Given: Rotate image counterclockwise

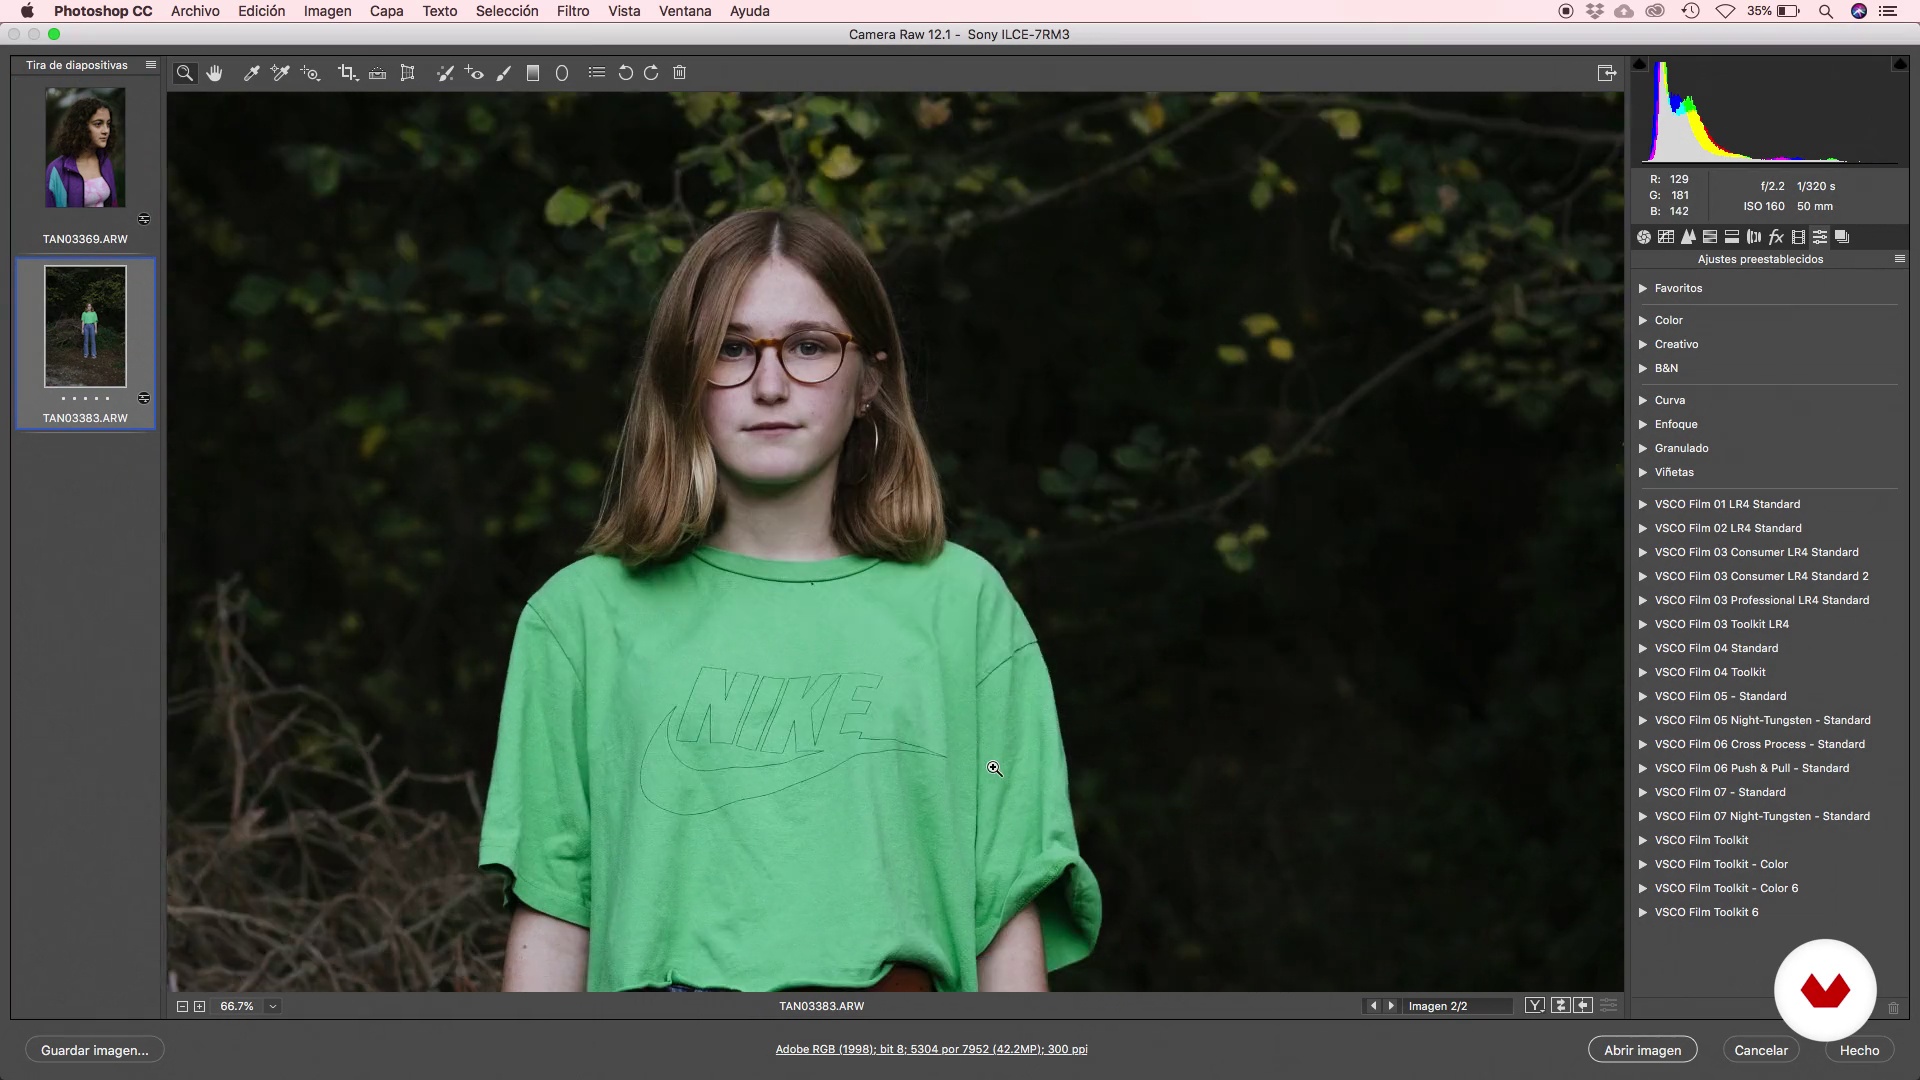Looking at the screenshot, I should click(x=625, y=73).
